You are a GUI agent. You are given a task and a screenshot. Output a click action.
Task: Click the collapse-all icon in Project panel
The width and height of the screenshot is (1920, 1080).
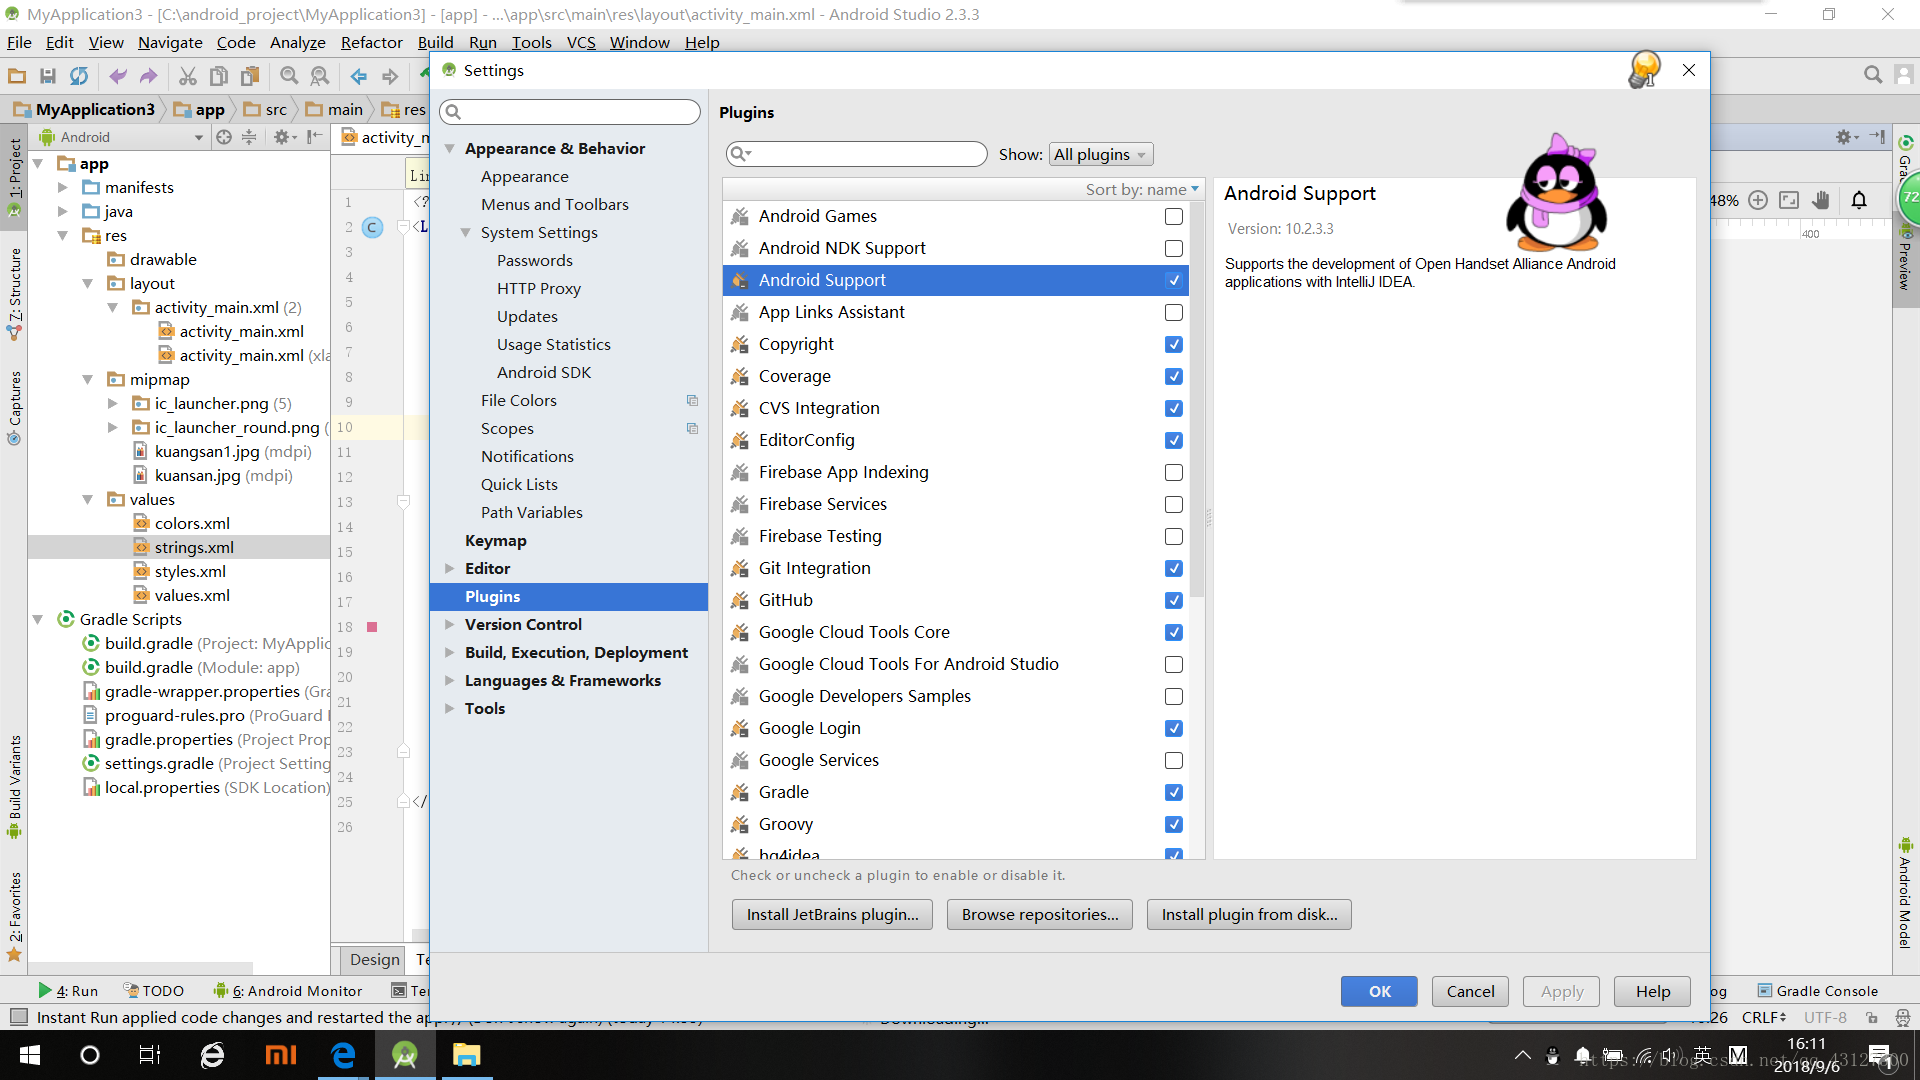(249, 137)
